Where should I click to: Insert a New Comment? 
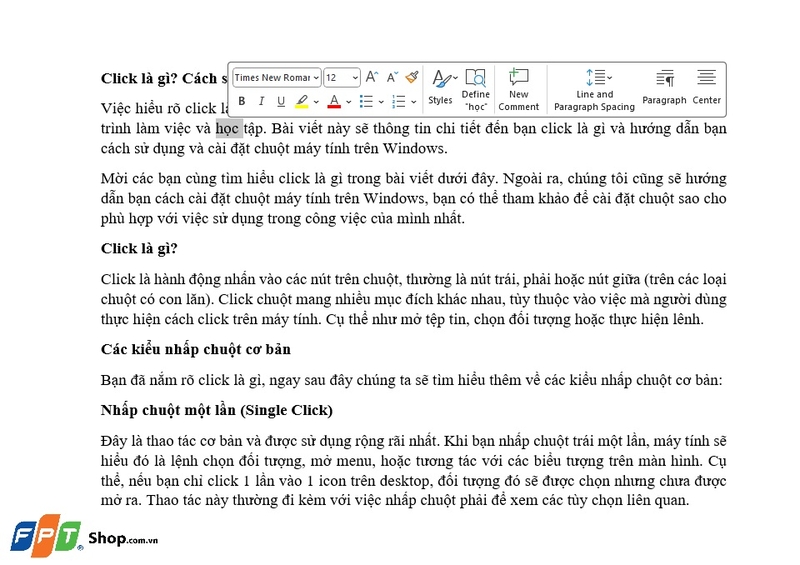pos(518,89)
